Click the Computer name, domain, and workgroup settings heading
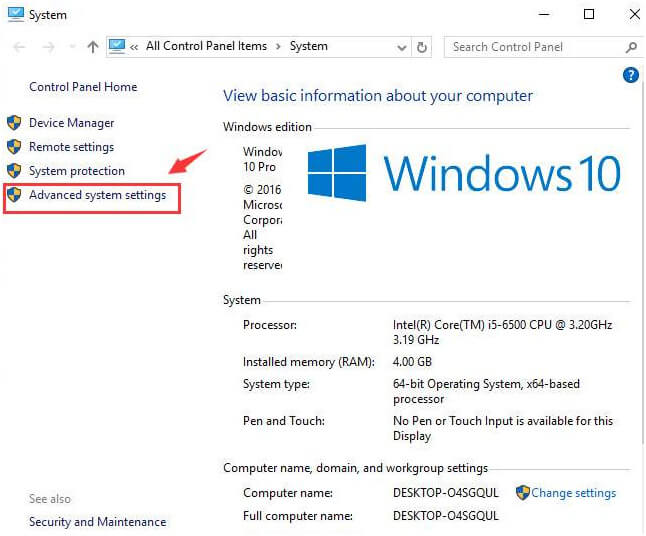 click(356, 468)
